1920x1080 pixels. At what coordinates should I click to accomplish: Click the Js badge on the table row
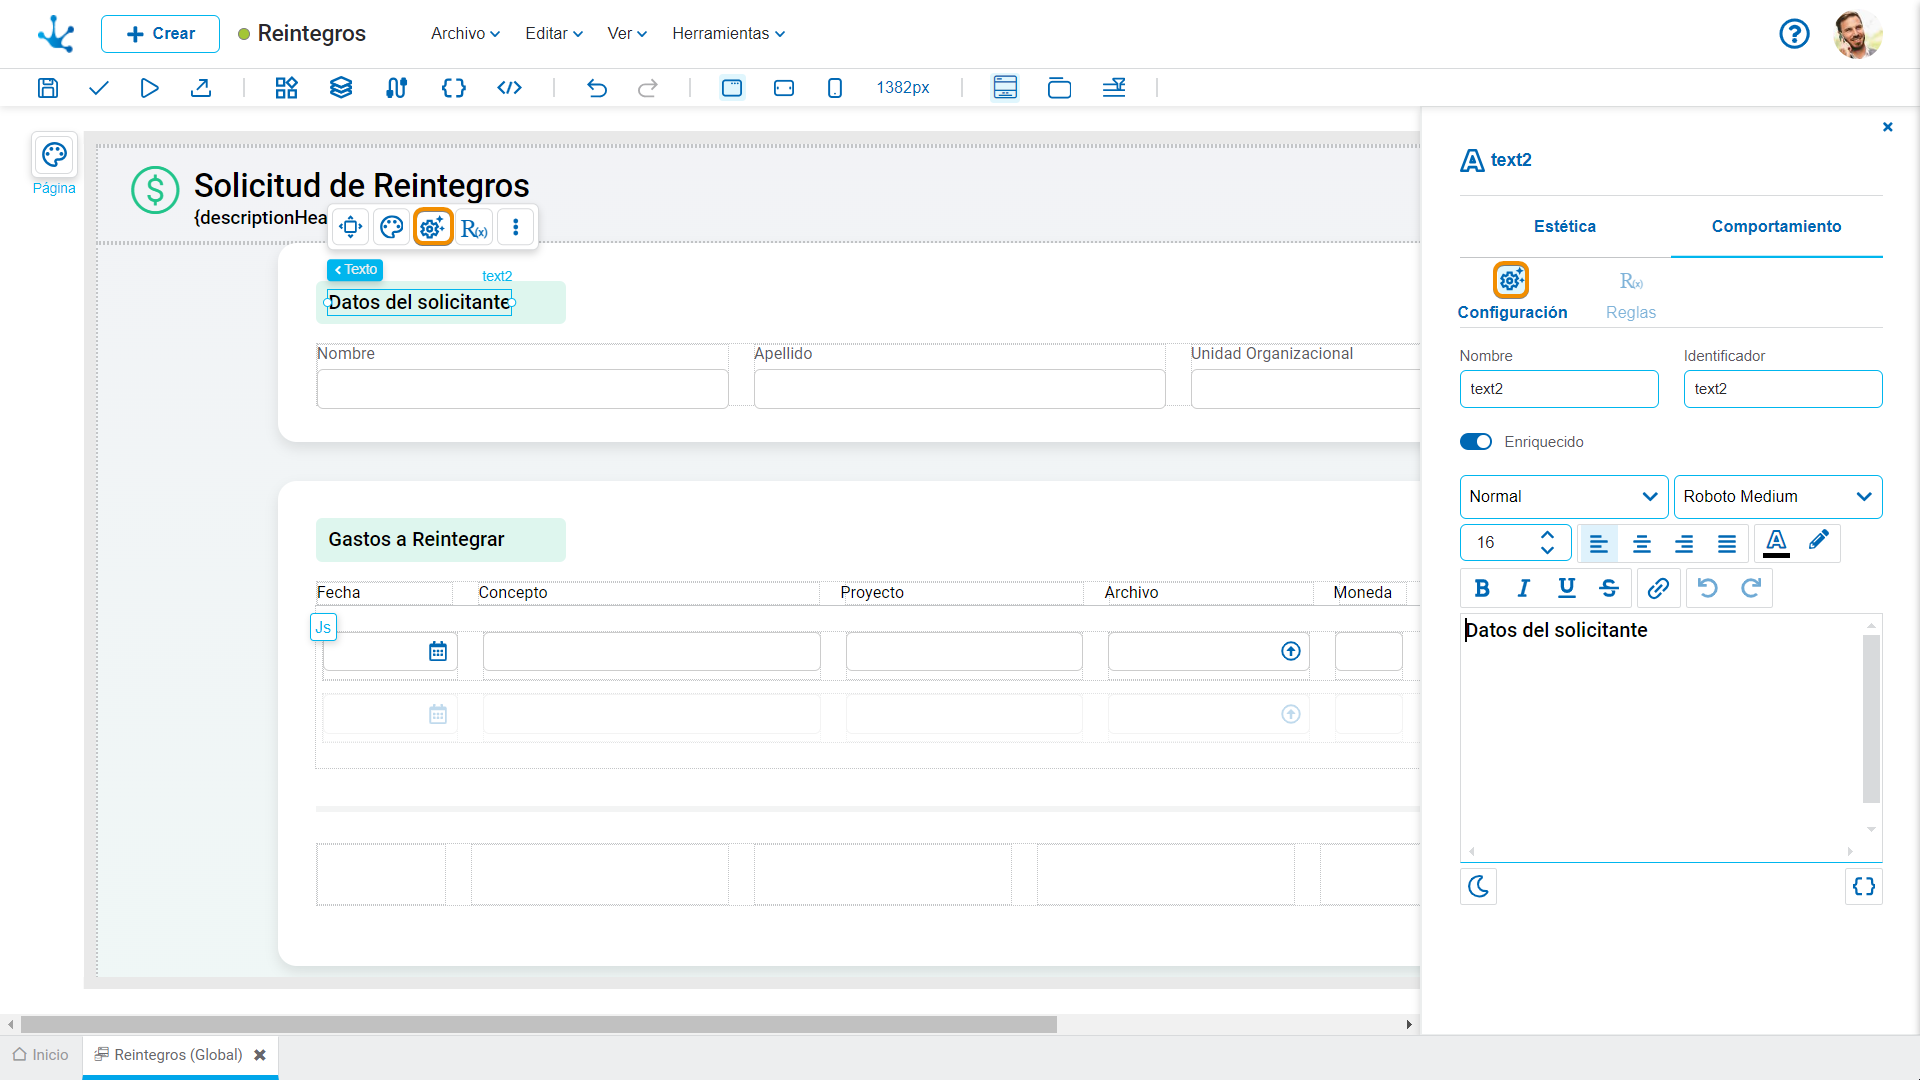[323, 627]
